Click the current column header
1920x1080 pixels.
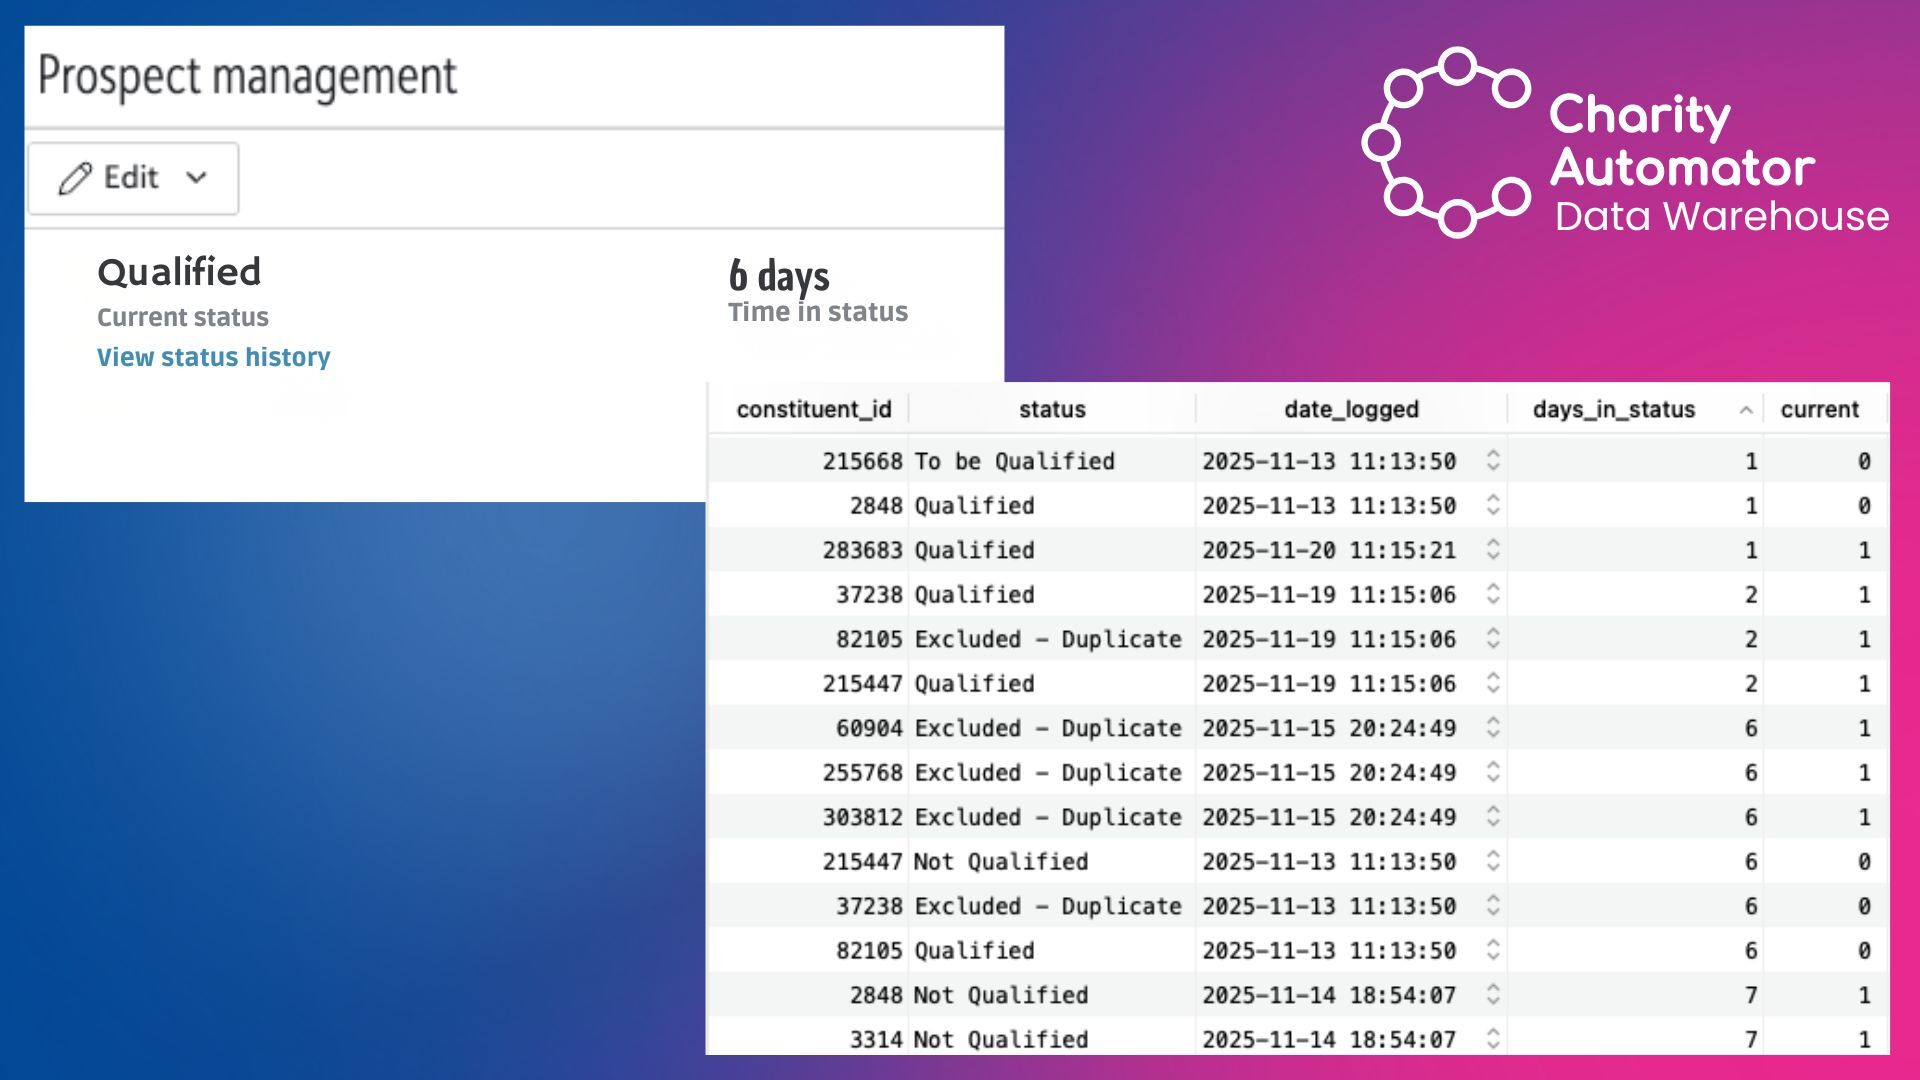coord(1819,409)
